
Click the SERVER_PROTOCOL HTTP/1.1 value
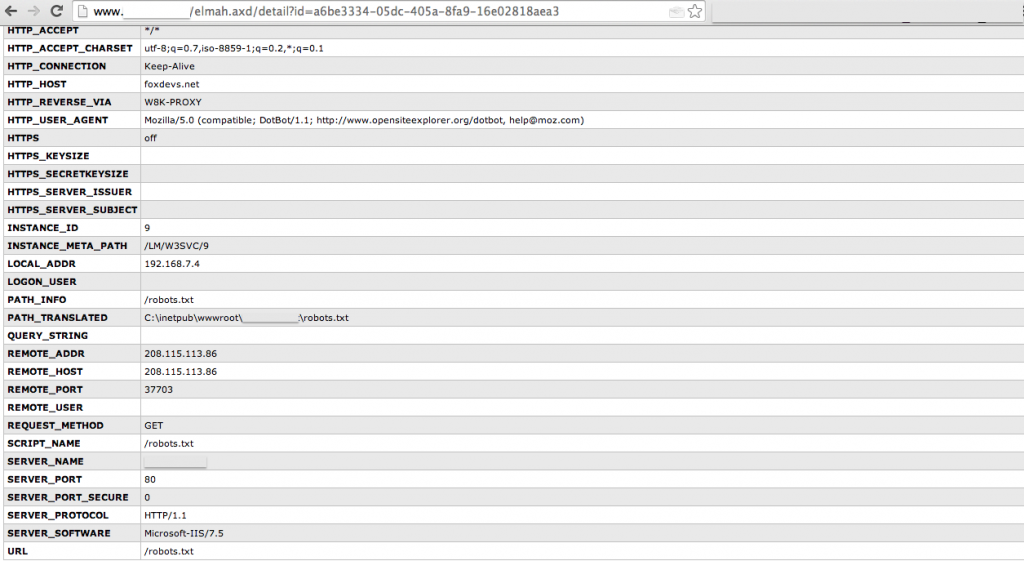pos(166,515)
